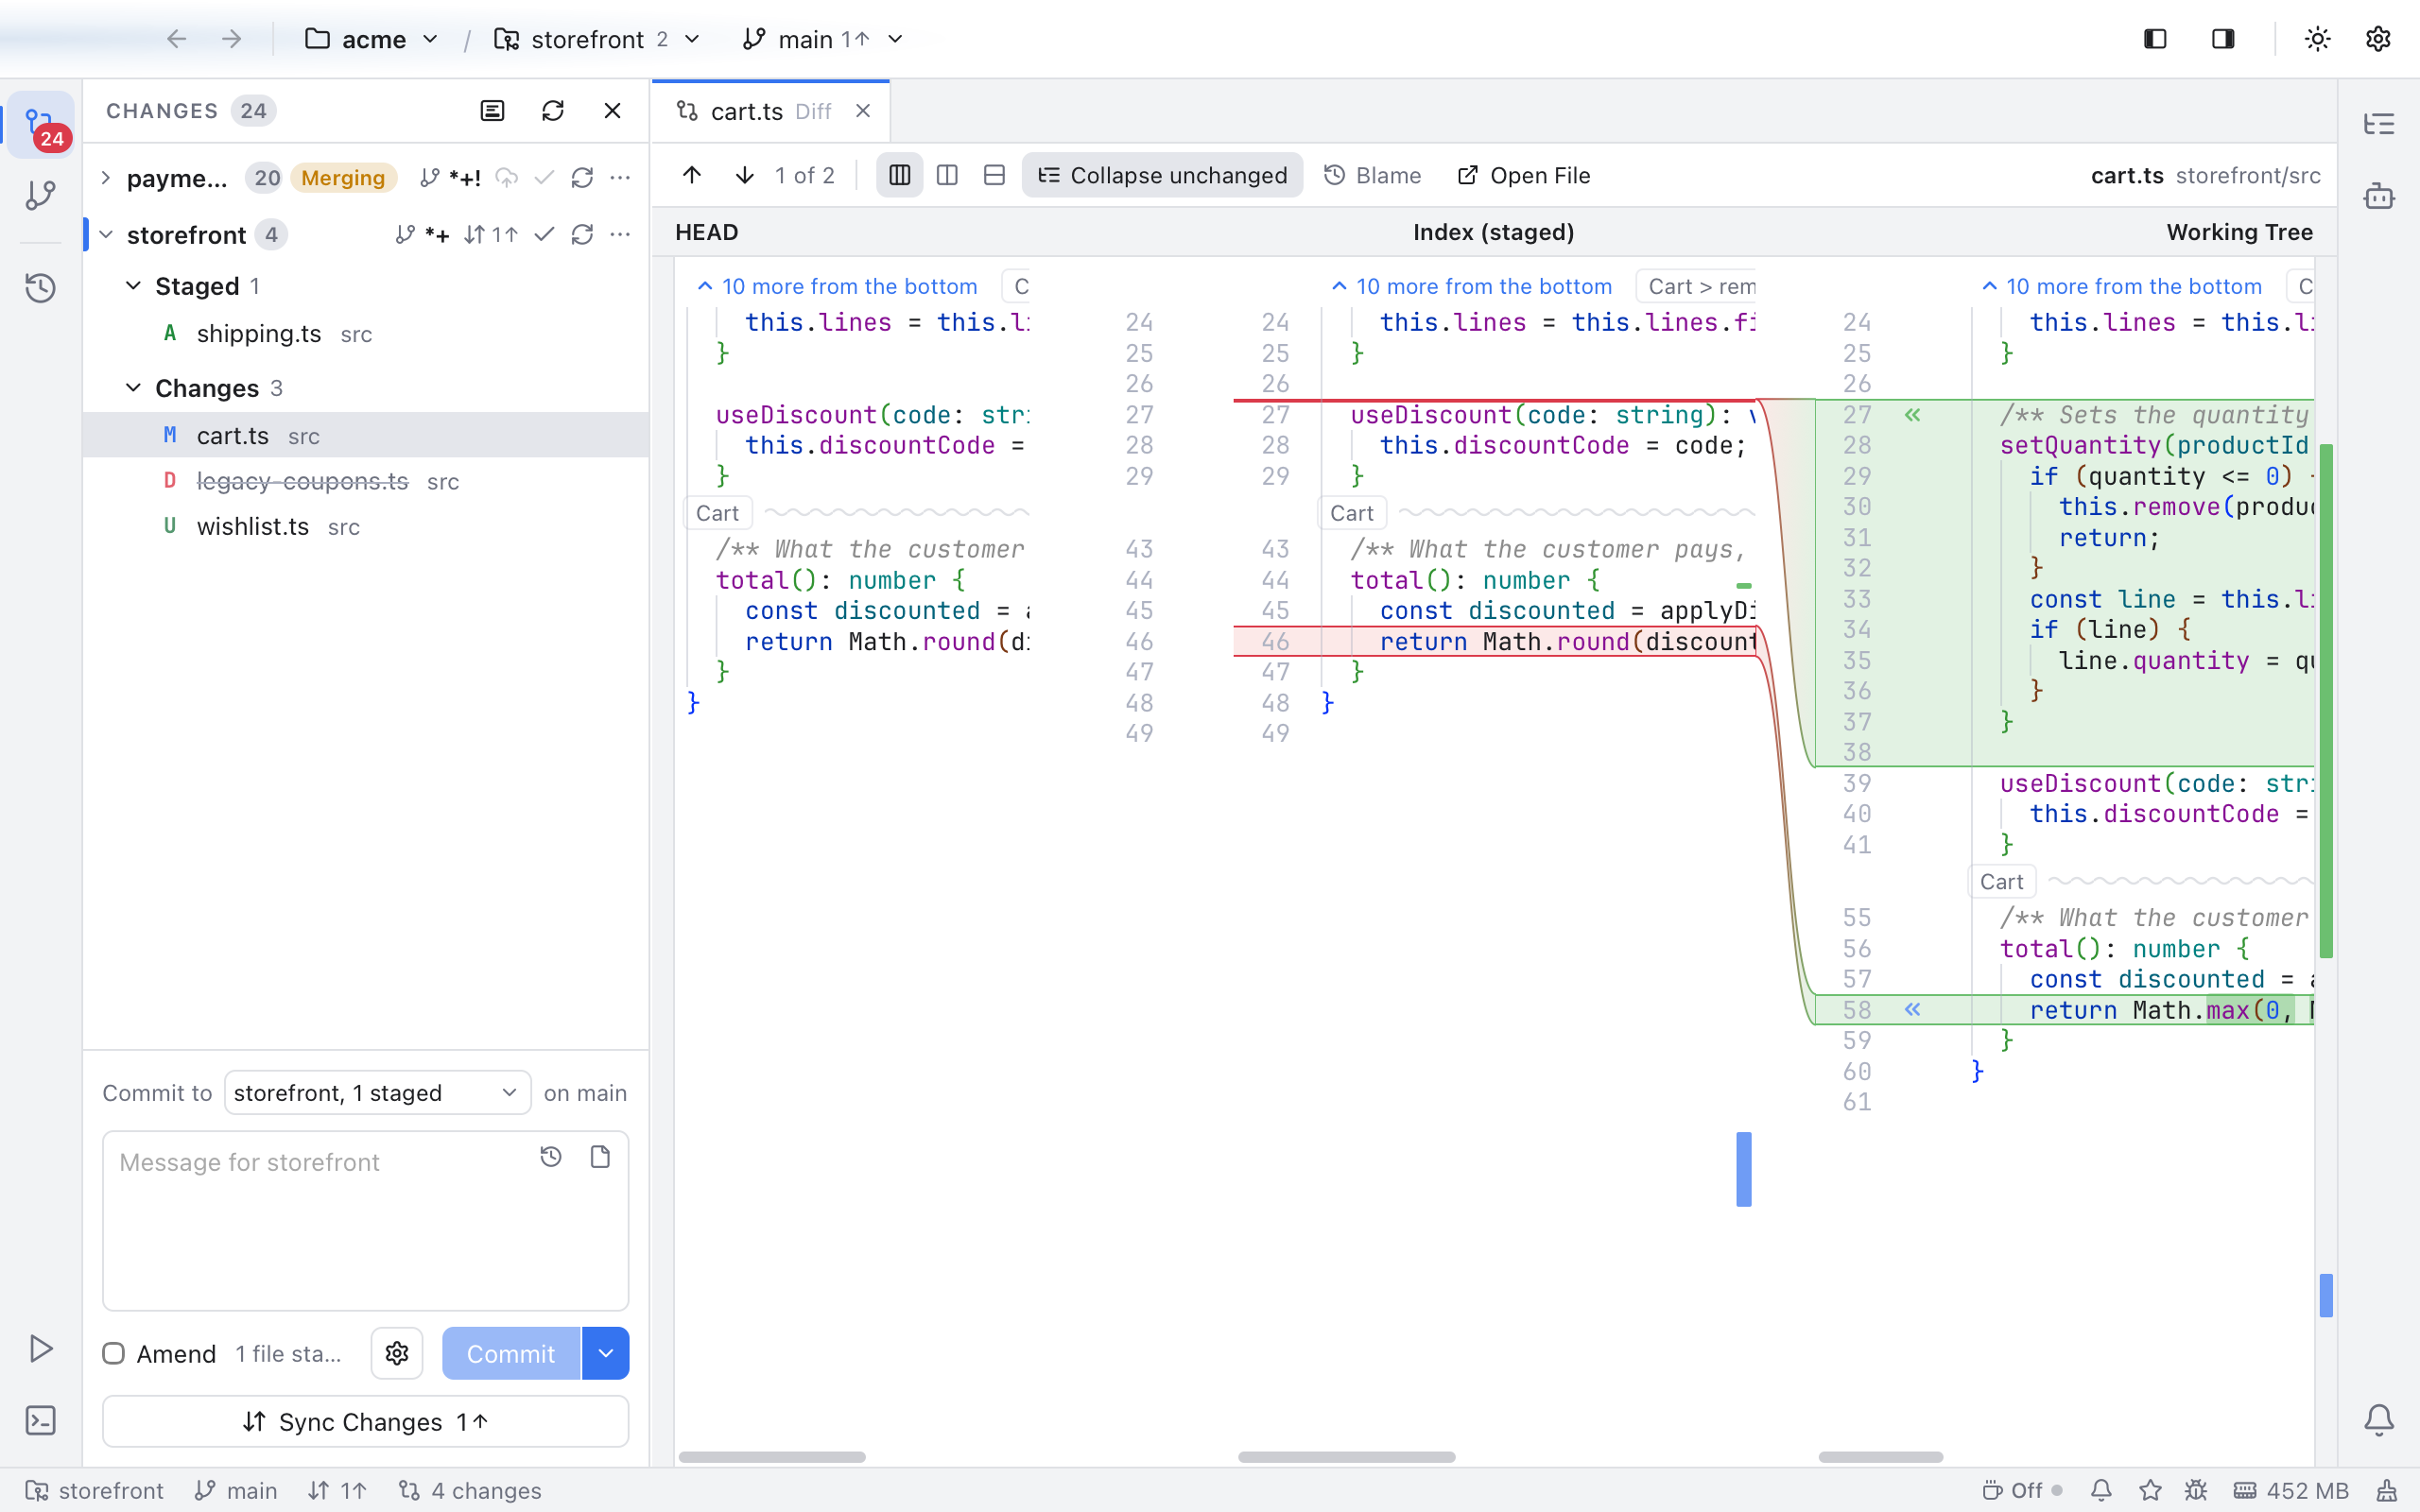Open cart.ts with Open File button
Screen dimensions: 2420x1512
(1523, 175)
